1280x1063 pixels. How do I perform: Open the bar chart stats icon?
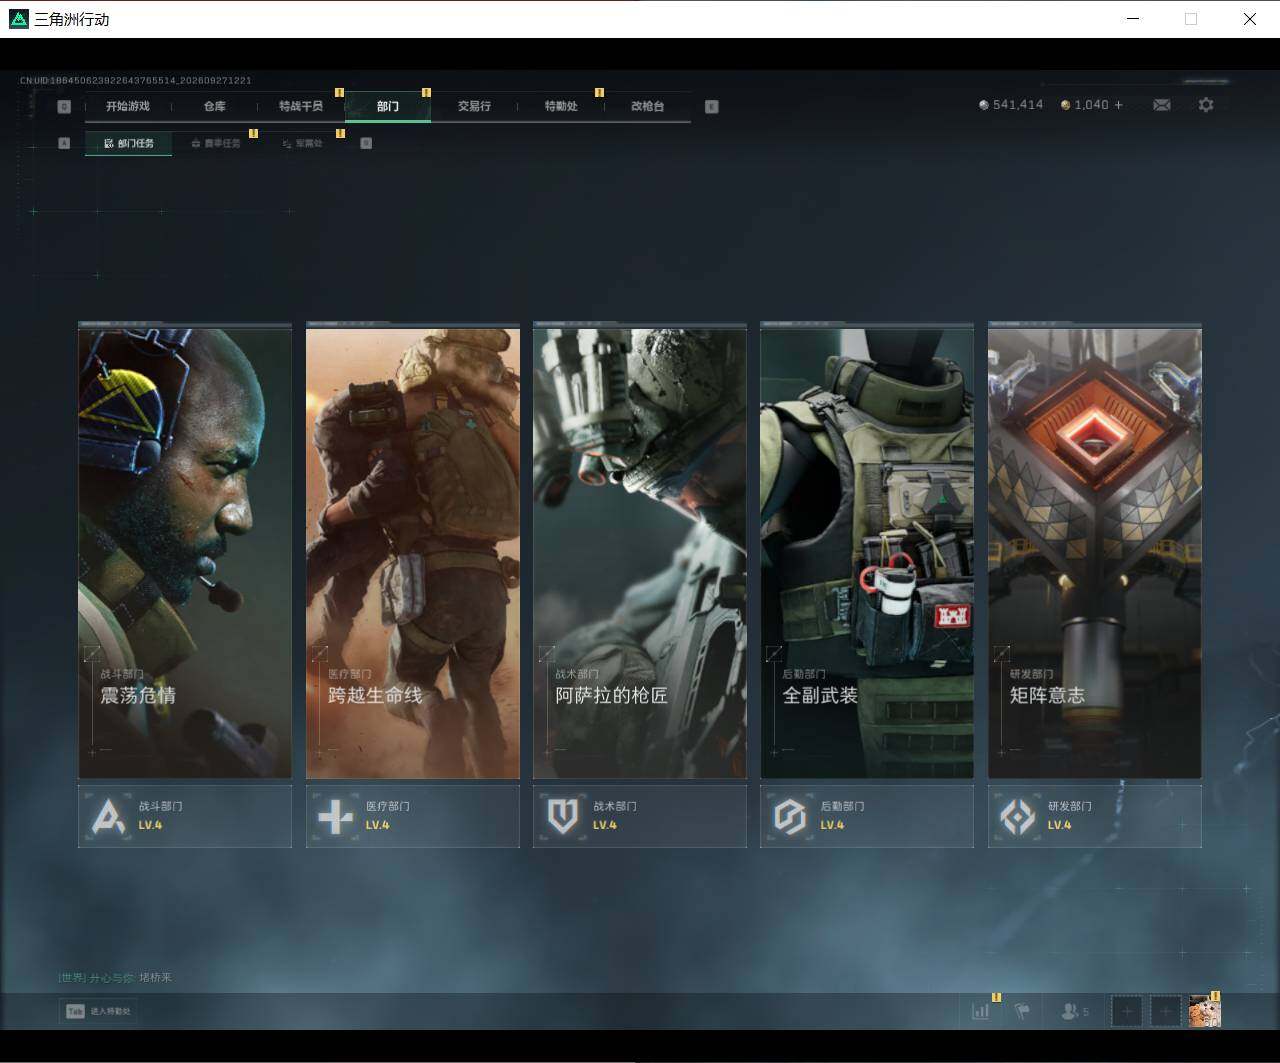[x=980, y=1012]
